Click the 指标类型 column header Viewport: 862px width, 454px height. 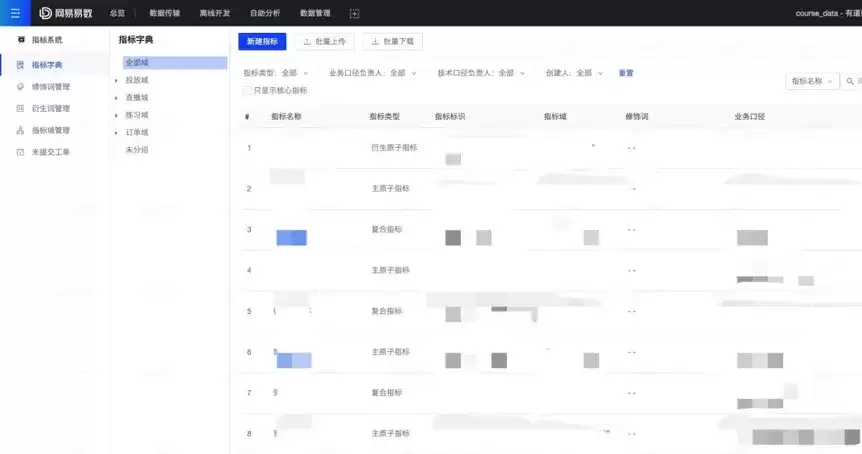pyautogui.click(x=385, y=117)
